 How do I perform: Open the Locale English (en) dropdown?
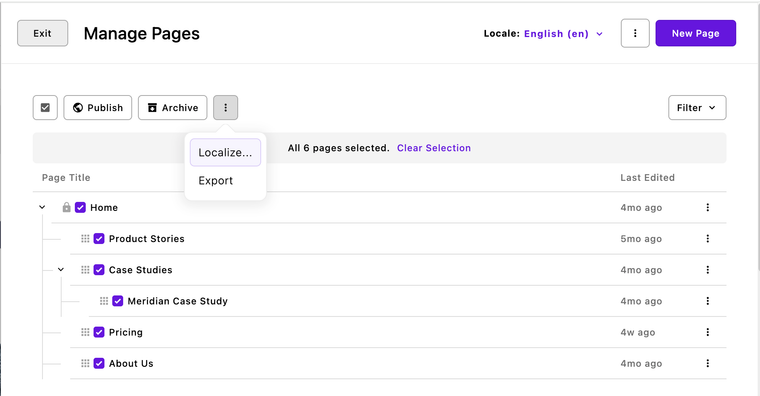tap(564, 33)
